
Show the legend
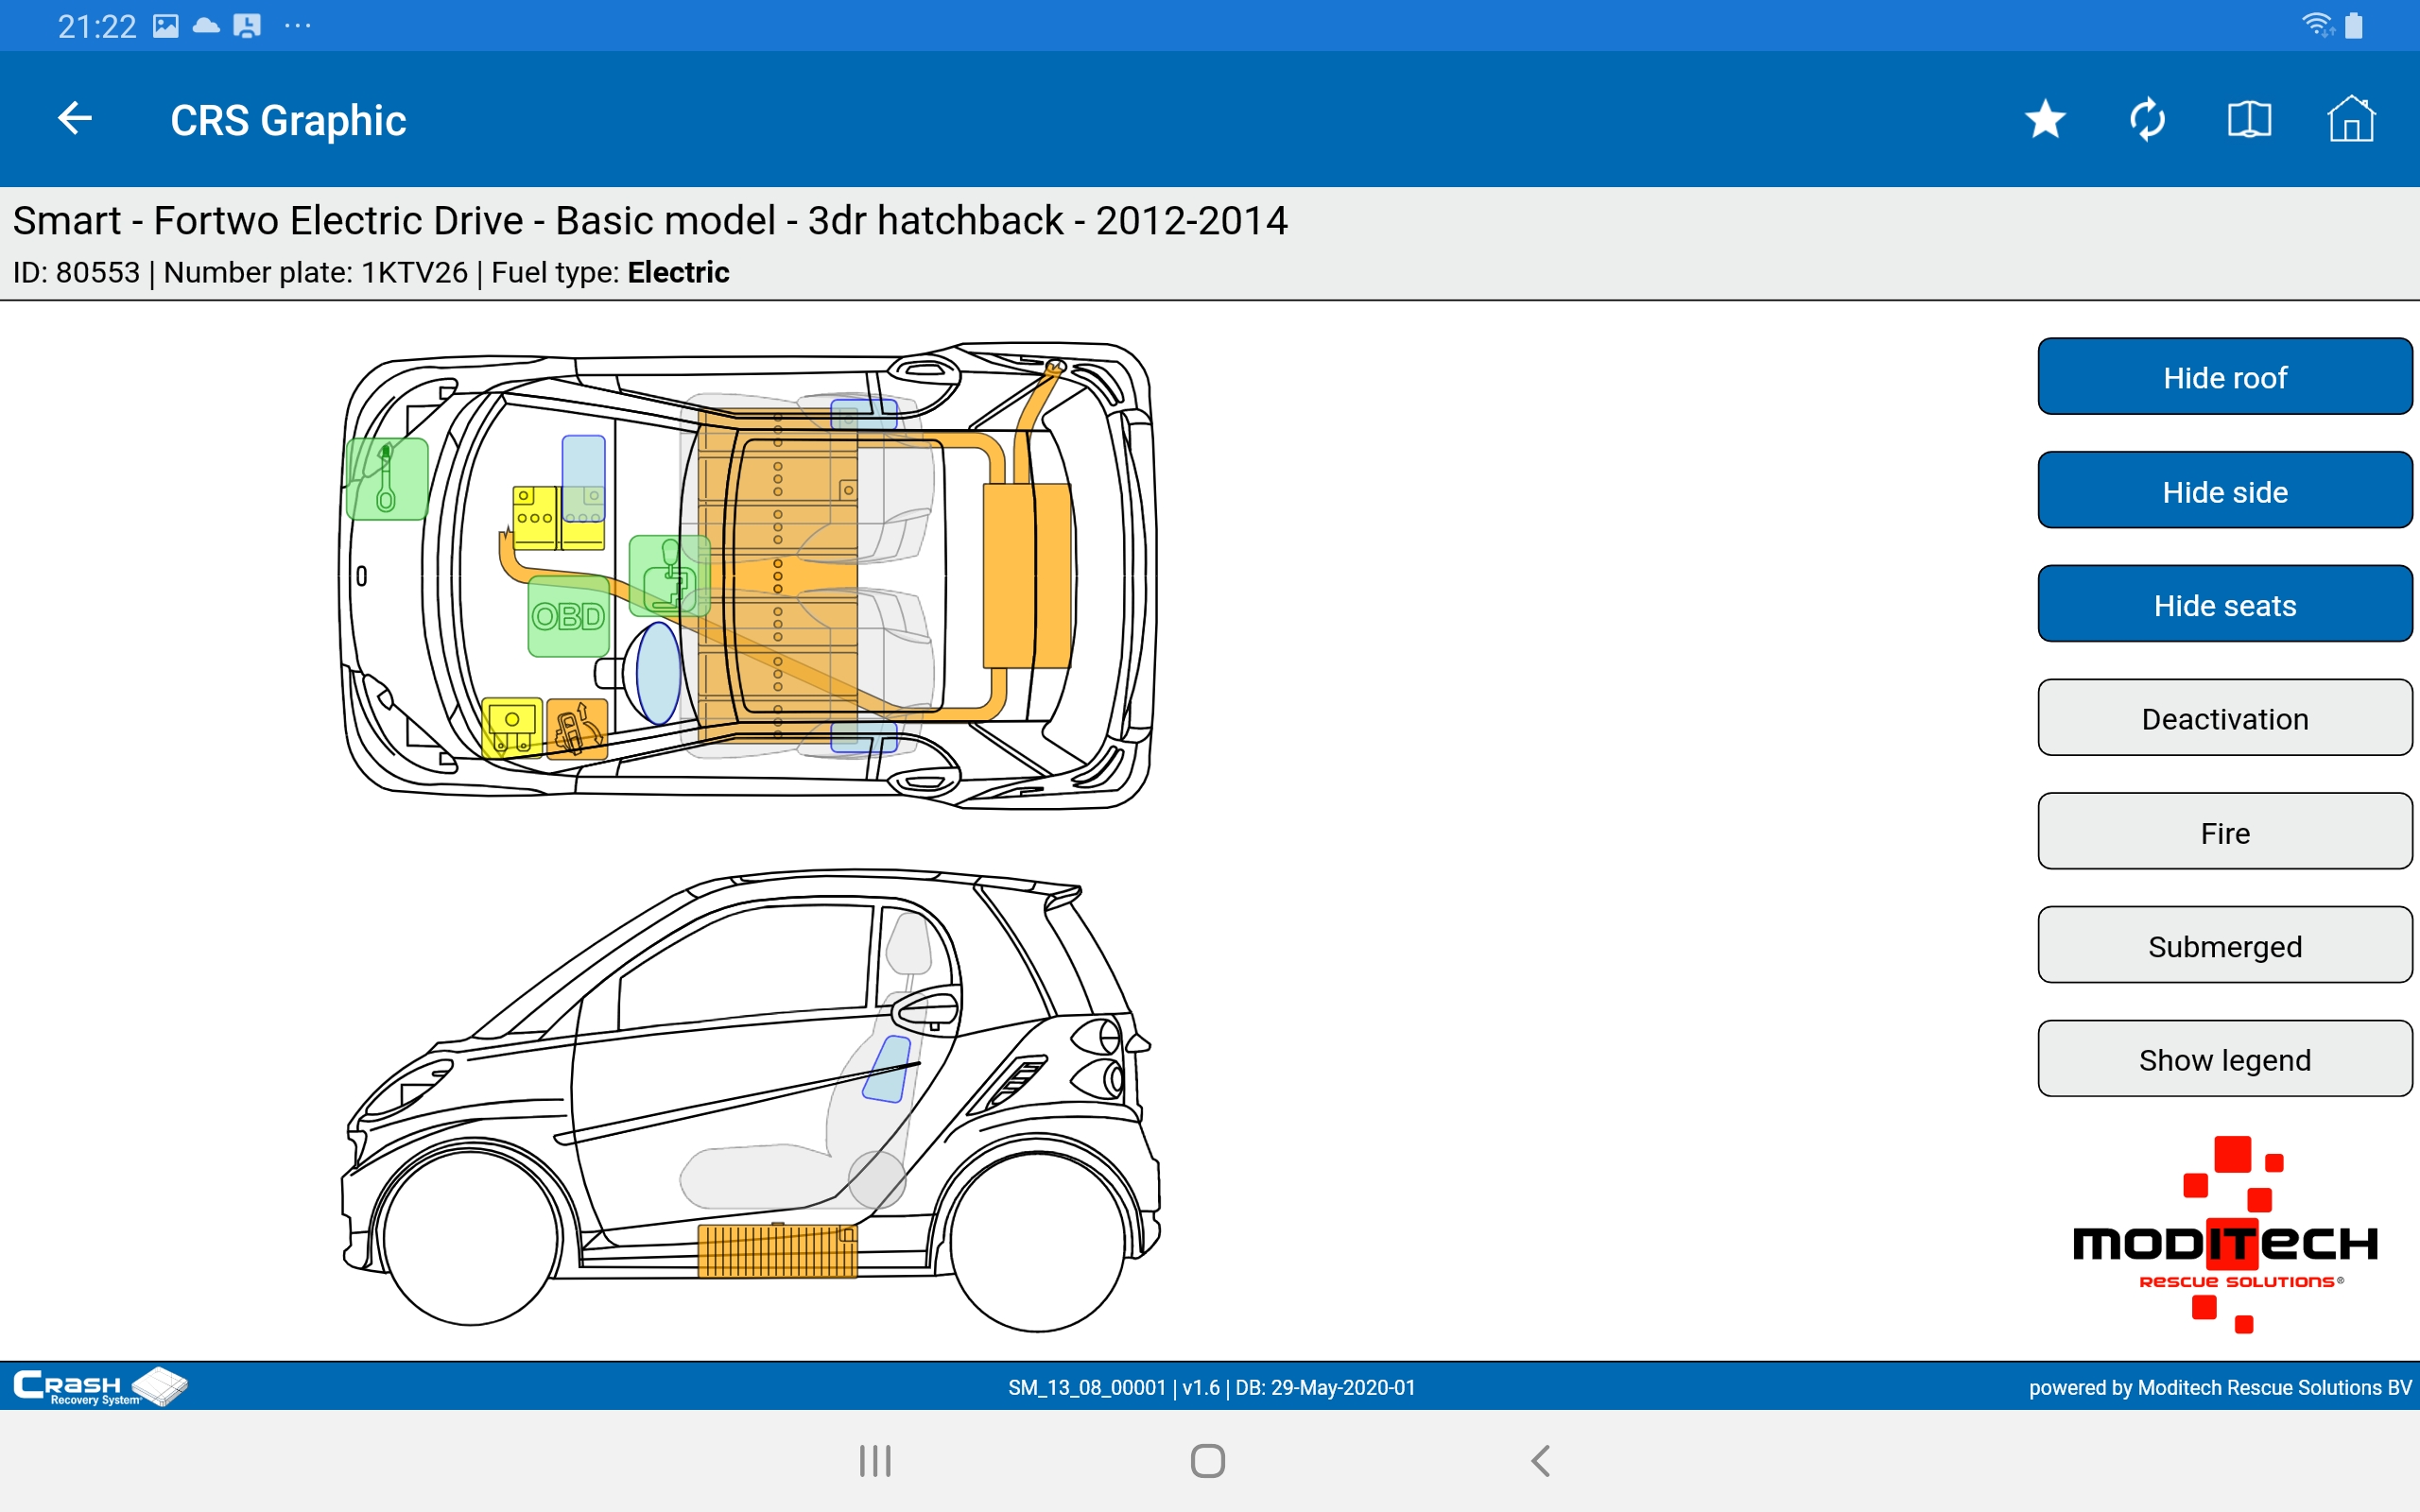coord(2225,1059)
